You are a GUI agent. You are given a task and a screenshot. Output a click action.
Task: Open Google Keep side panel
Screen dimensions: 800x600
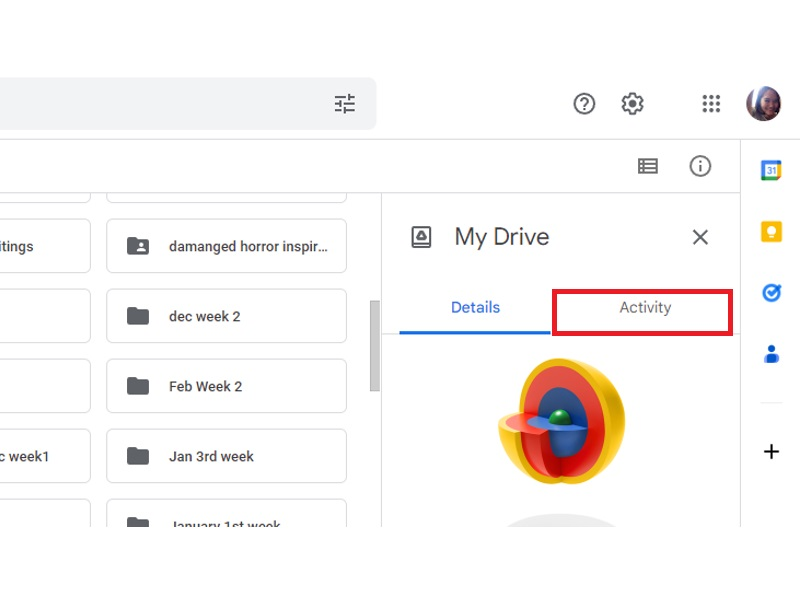(771, 232)
